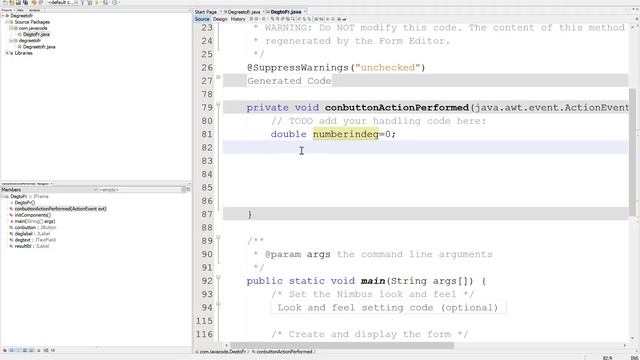640x360 pixels.
Task: Open the Members filter dropdown in Navigator
Action: coord(95,190)
